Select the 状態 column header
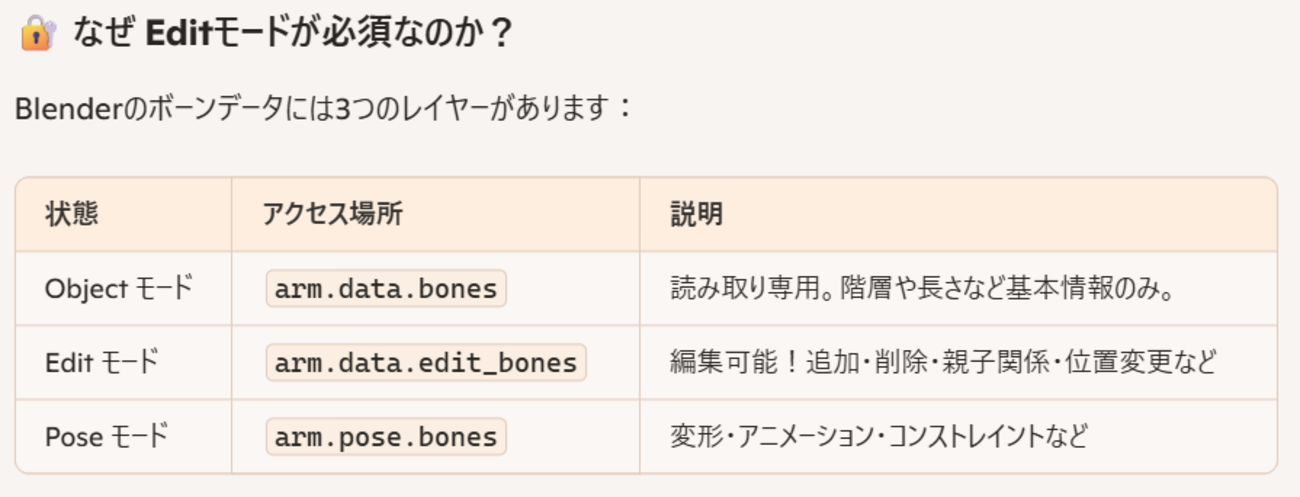1300x497 pixels. (x=72, y=214)
